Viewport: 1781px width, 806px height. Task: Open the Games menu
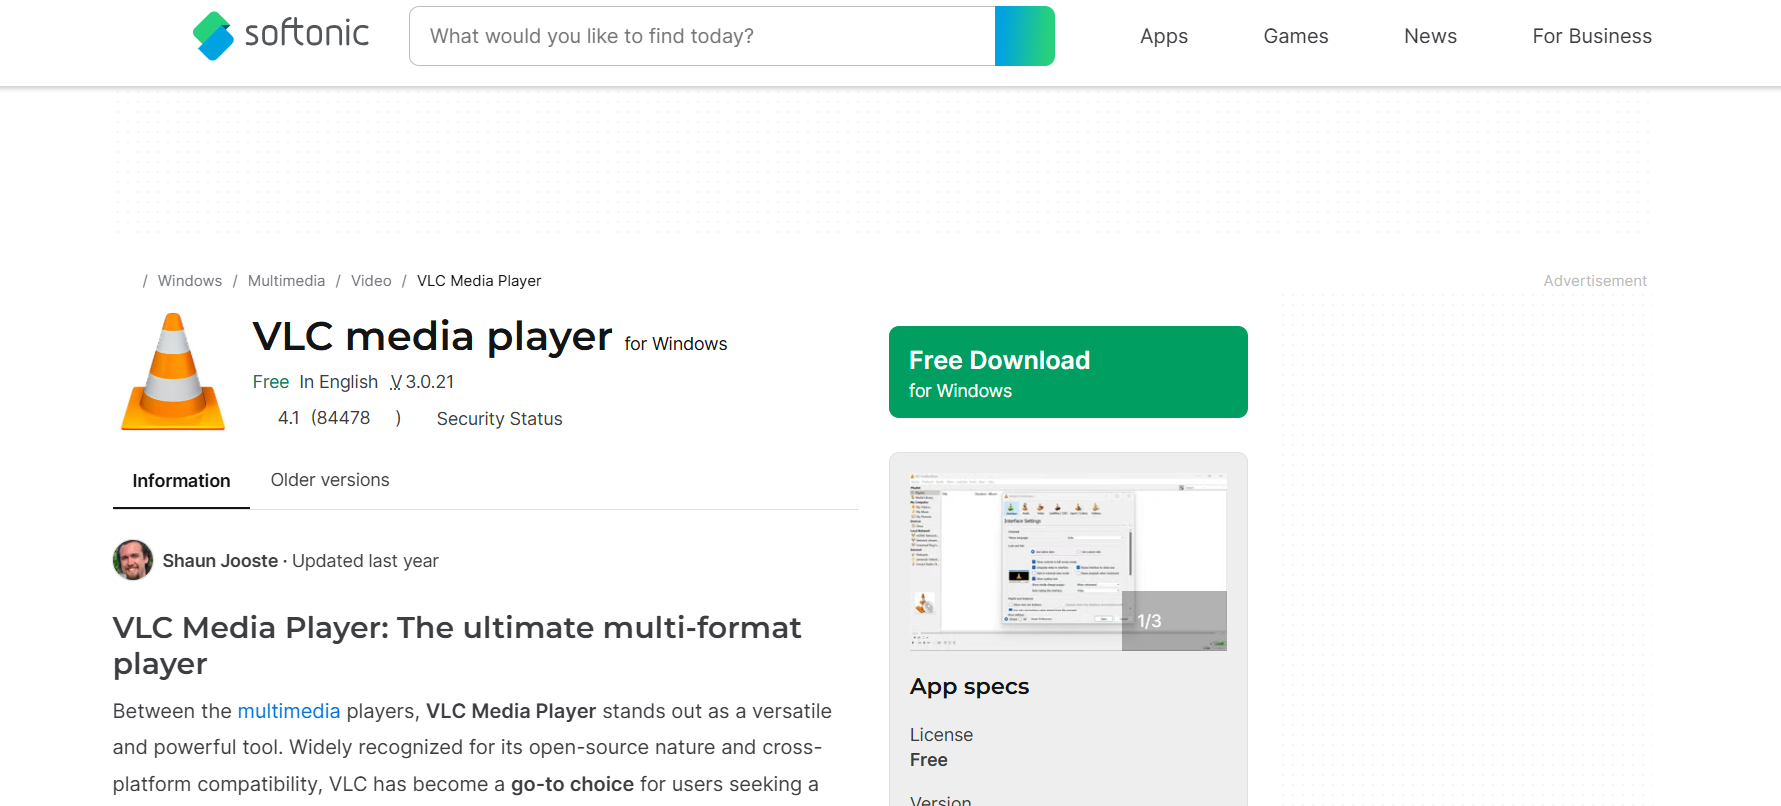pyautogui.click(x=1296, y=36)
